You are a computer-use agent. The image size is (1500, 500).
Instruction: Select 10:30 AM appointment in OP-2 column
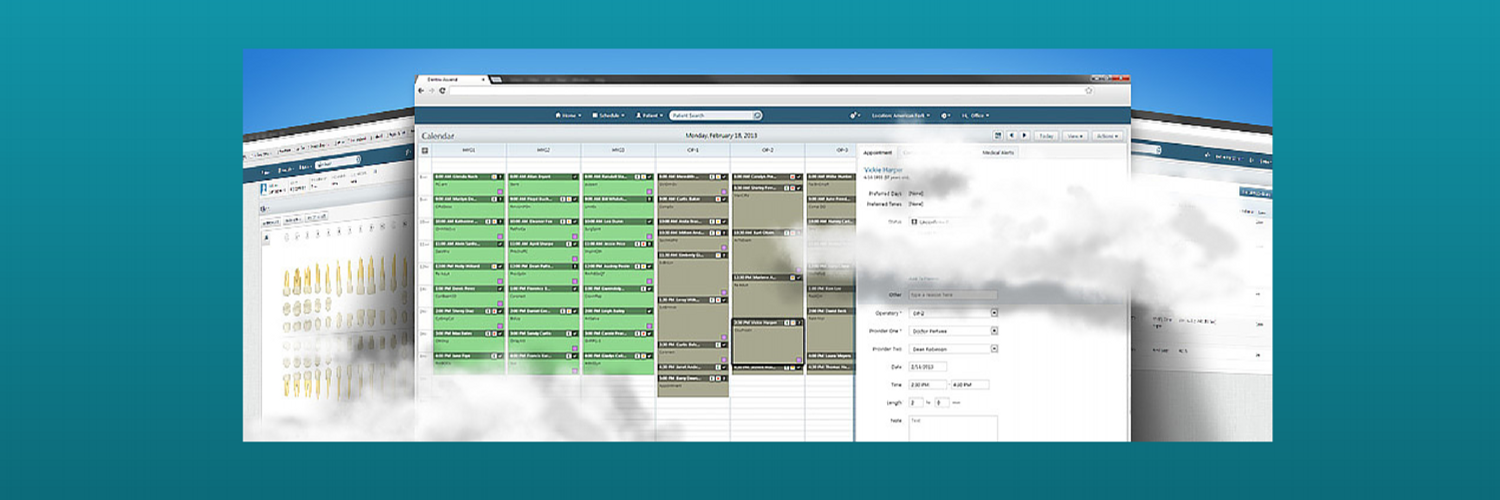coord(768,252)
